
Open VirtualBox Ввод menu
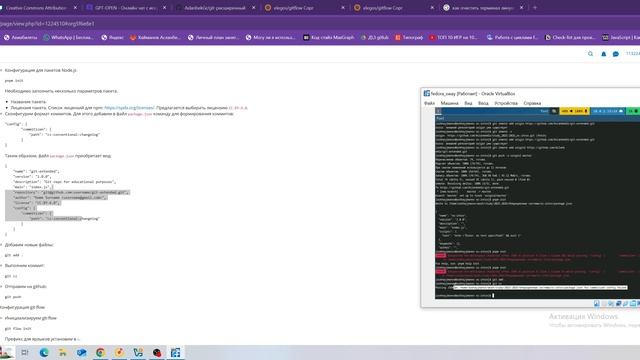pyautogui.click(x=483, y=103)
